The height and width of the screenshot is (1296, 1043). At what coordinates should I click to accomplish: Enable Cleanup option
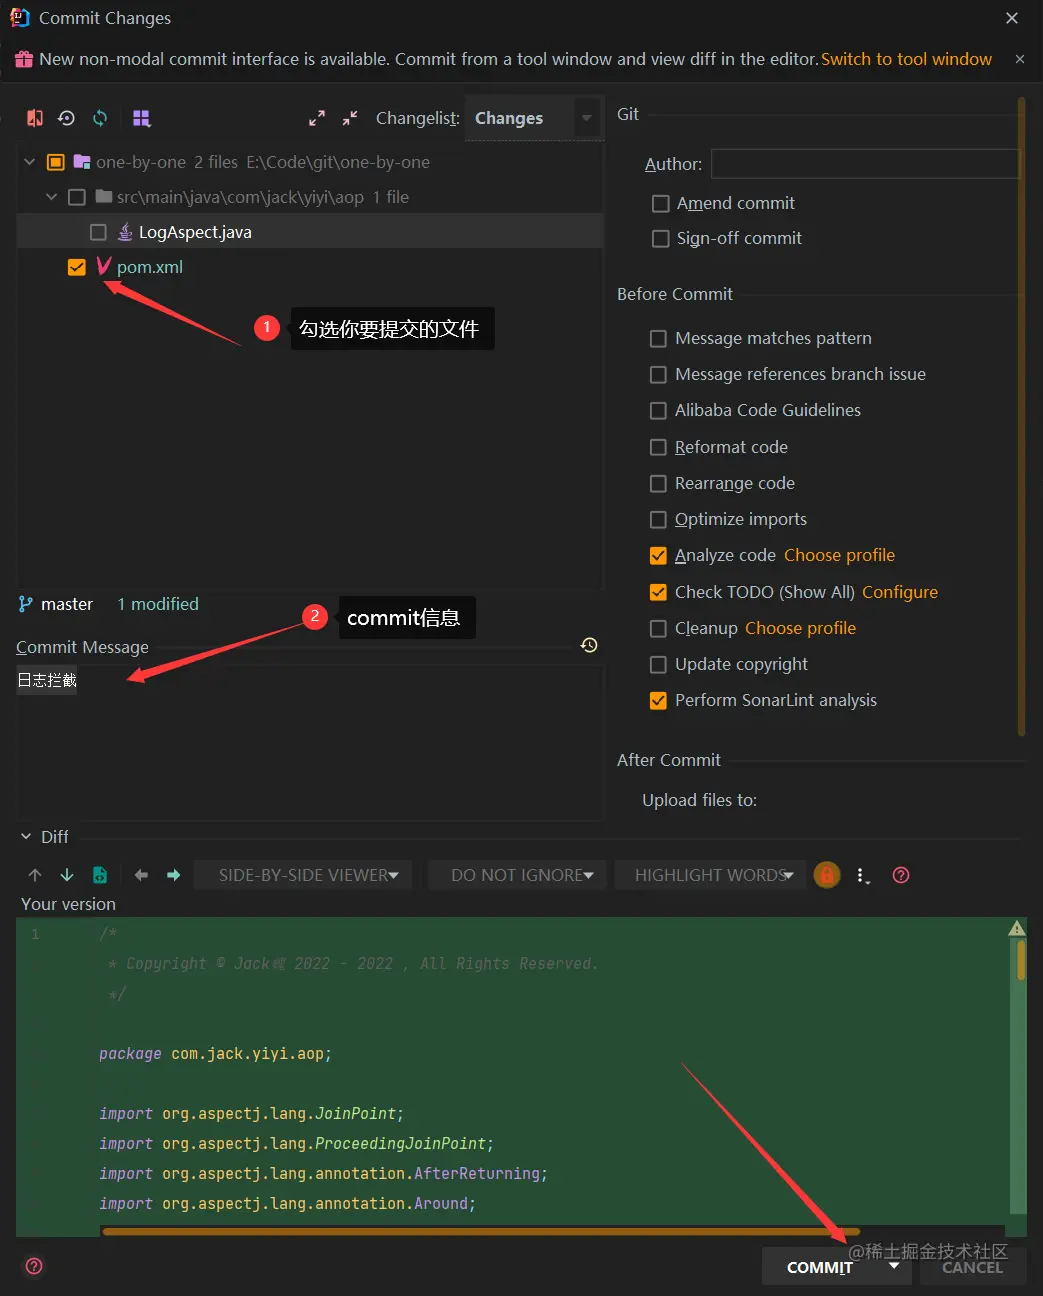[x=658, y=628]
